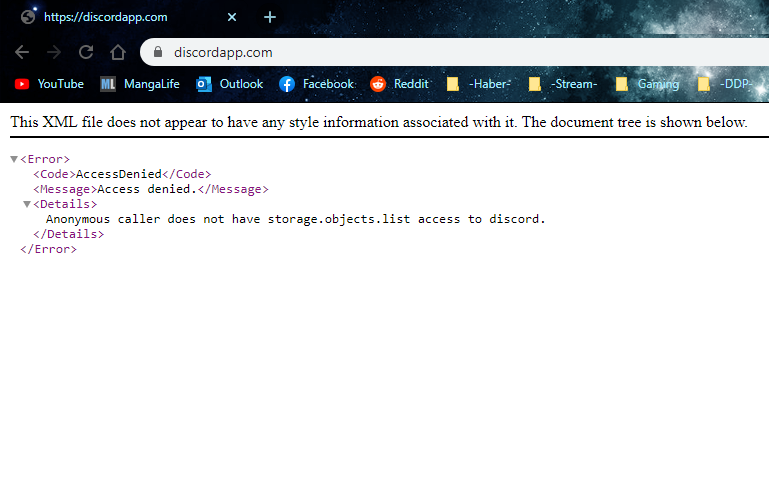Viewport: 769px width, 491px height.
Task: Click the AccessDenied code text
Action: tap(119, 174)
